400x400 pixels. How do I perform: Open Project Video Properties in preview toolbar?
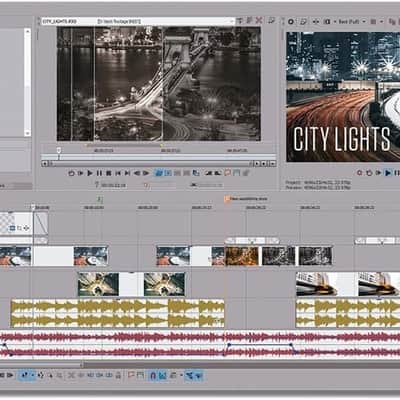pyautogui.click(x=291, y=22)
